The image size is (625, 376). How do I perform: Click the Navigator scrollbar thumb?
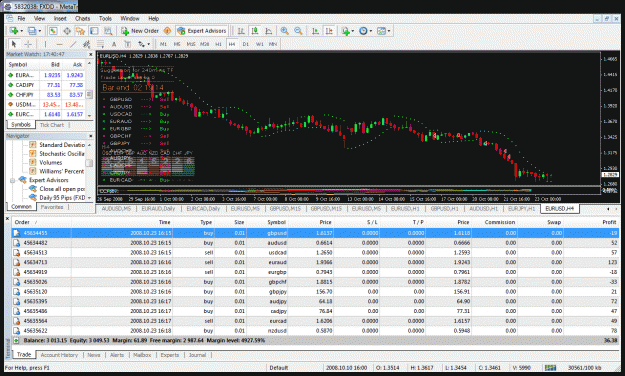(89, 163)
